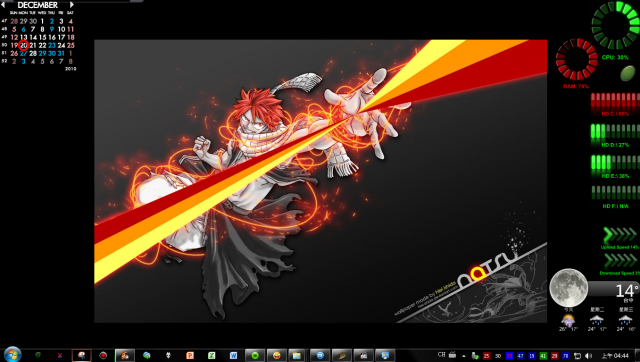Open the IME keyboard tray icon
The width and height of the screenshot is (640, 362).
[453, 355]
